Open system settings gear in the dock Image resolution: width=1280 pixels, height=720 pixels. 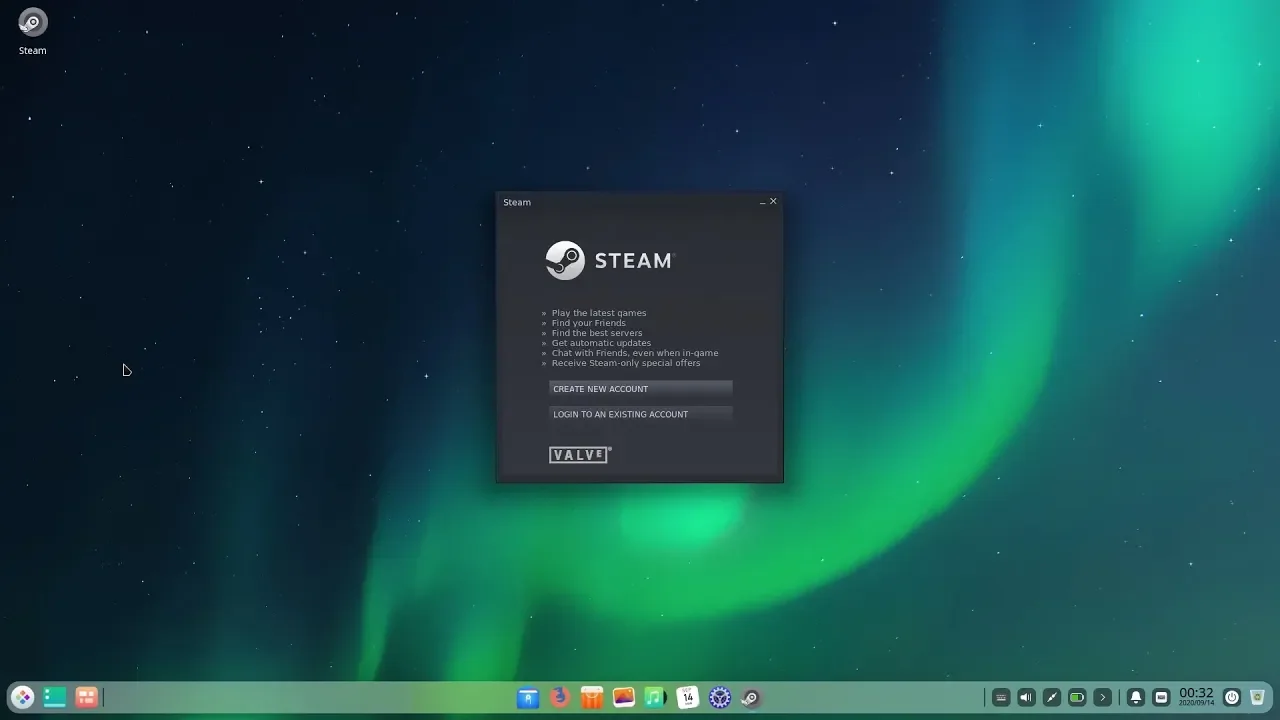720,698
